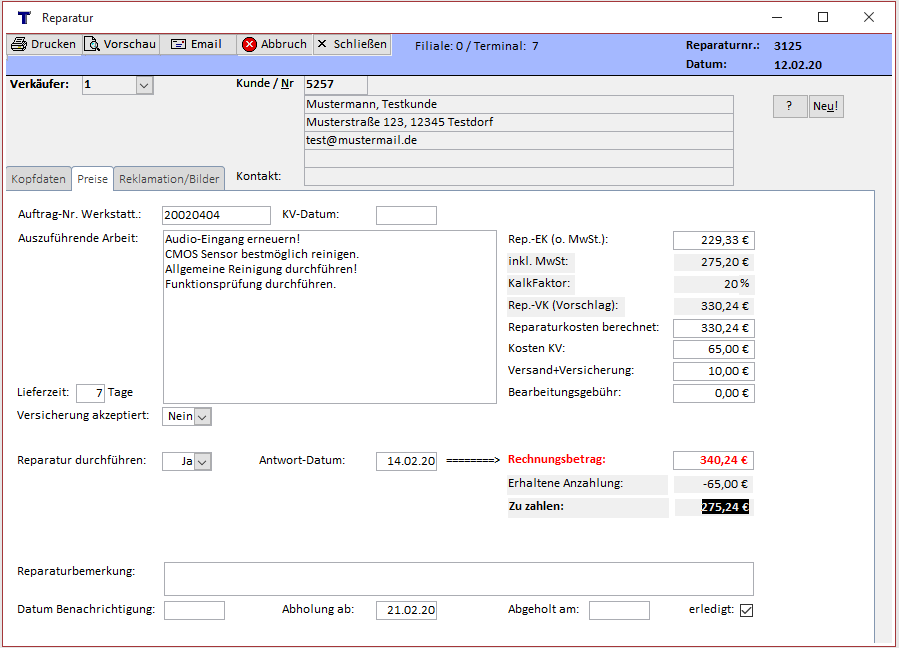Click the printer icon on Drucken
Viewport: 899px width, 648px height.
(x=19, y=44)
